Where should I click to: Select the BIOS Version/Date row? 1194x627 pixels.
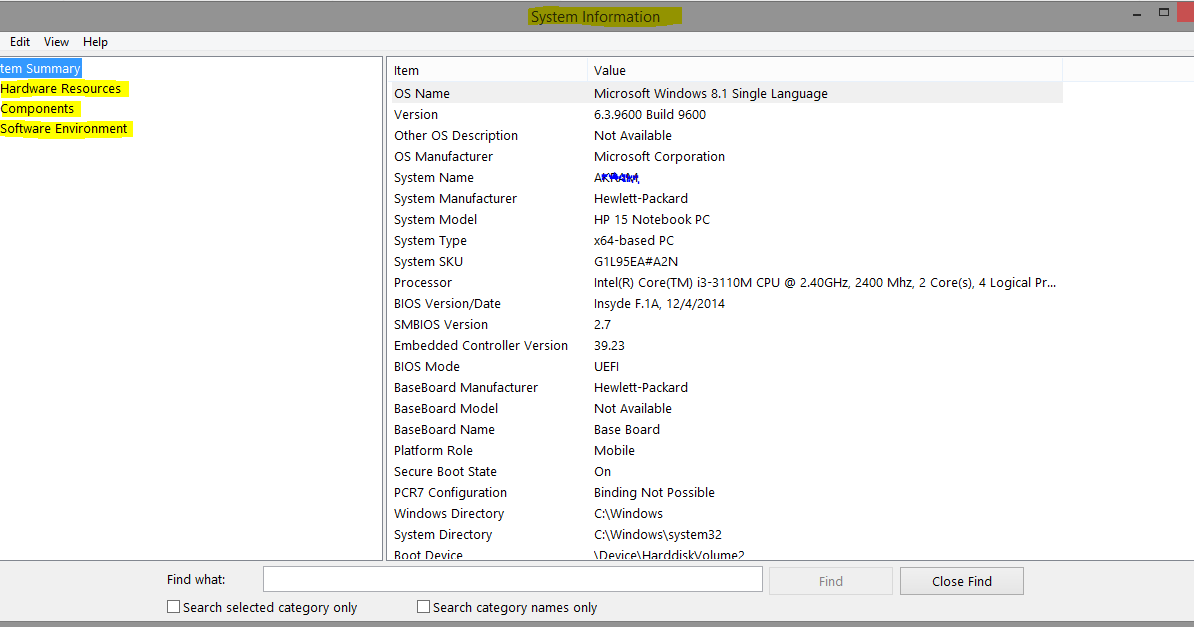pos(725,303)
